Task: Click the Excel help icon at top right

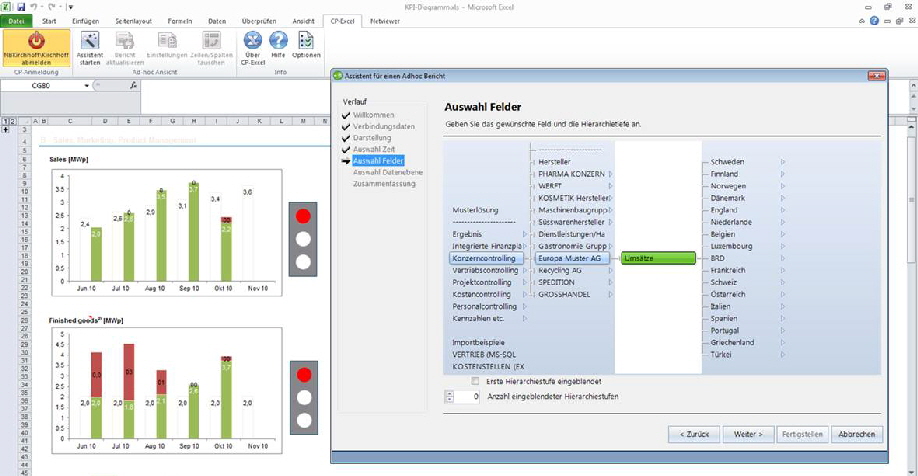Action: tap(874, 21)
